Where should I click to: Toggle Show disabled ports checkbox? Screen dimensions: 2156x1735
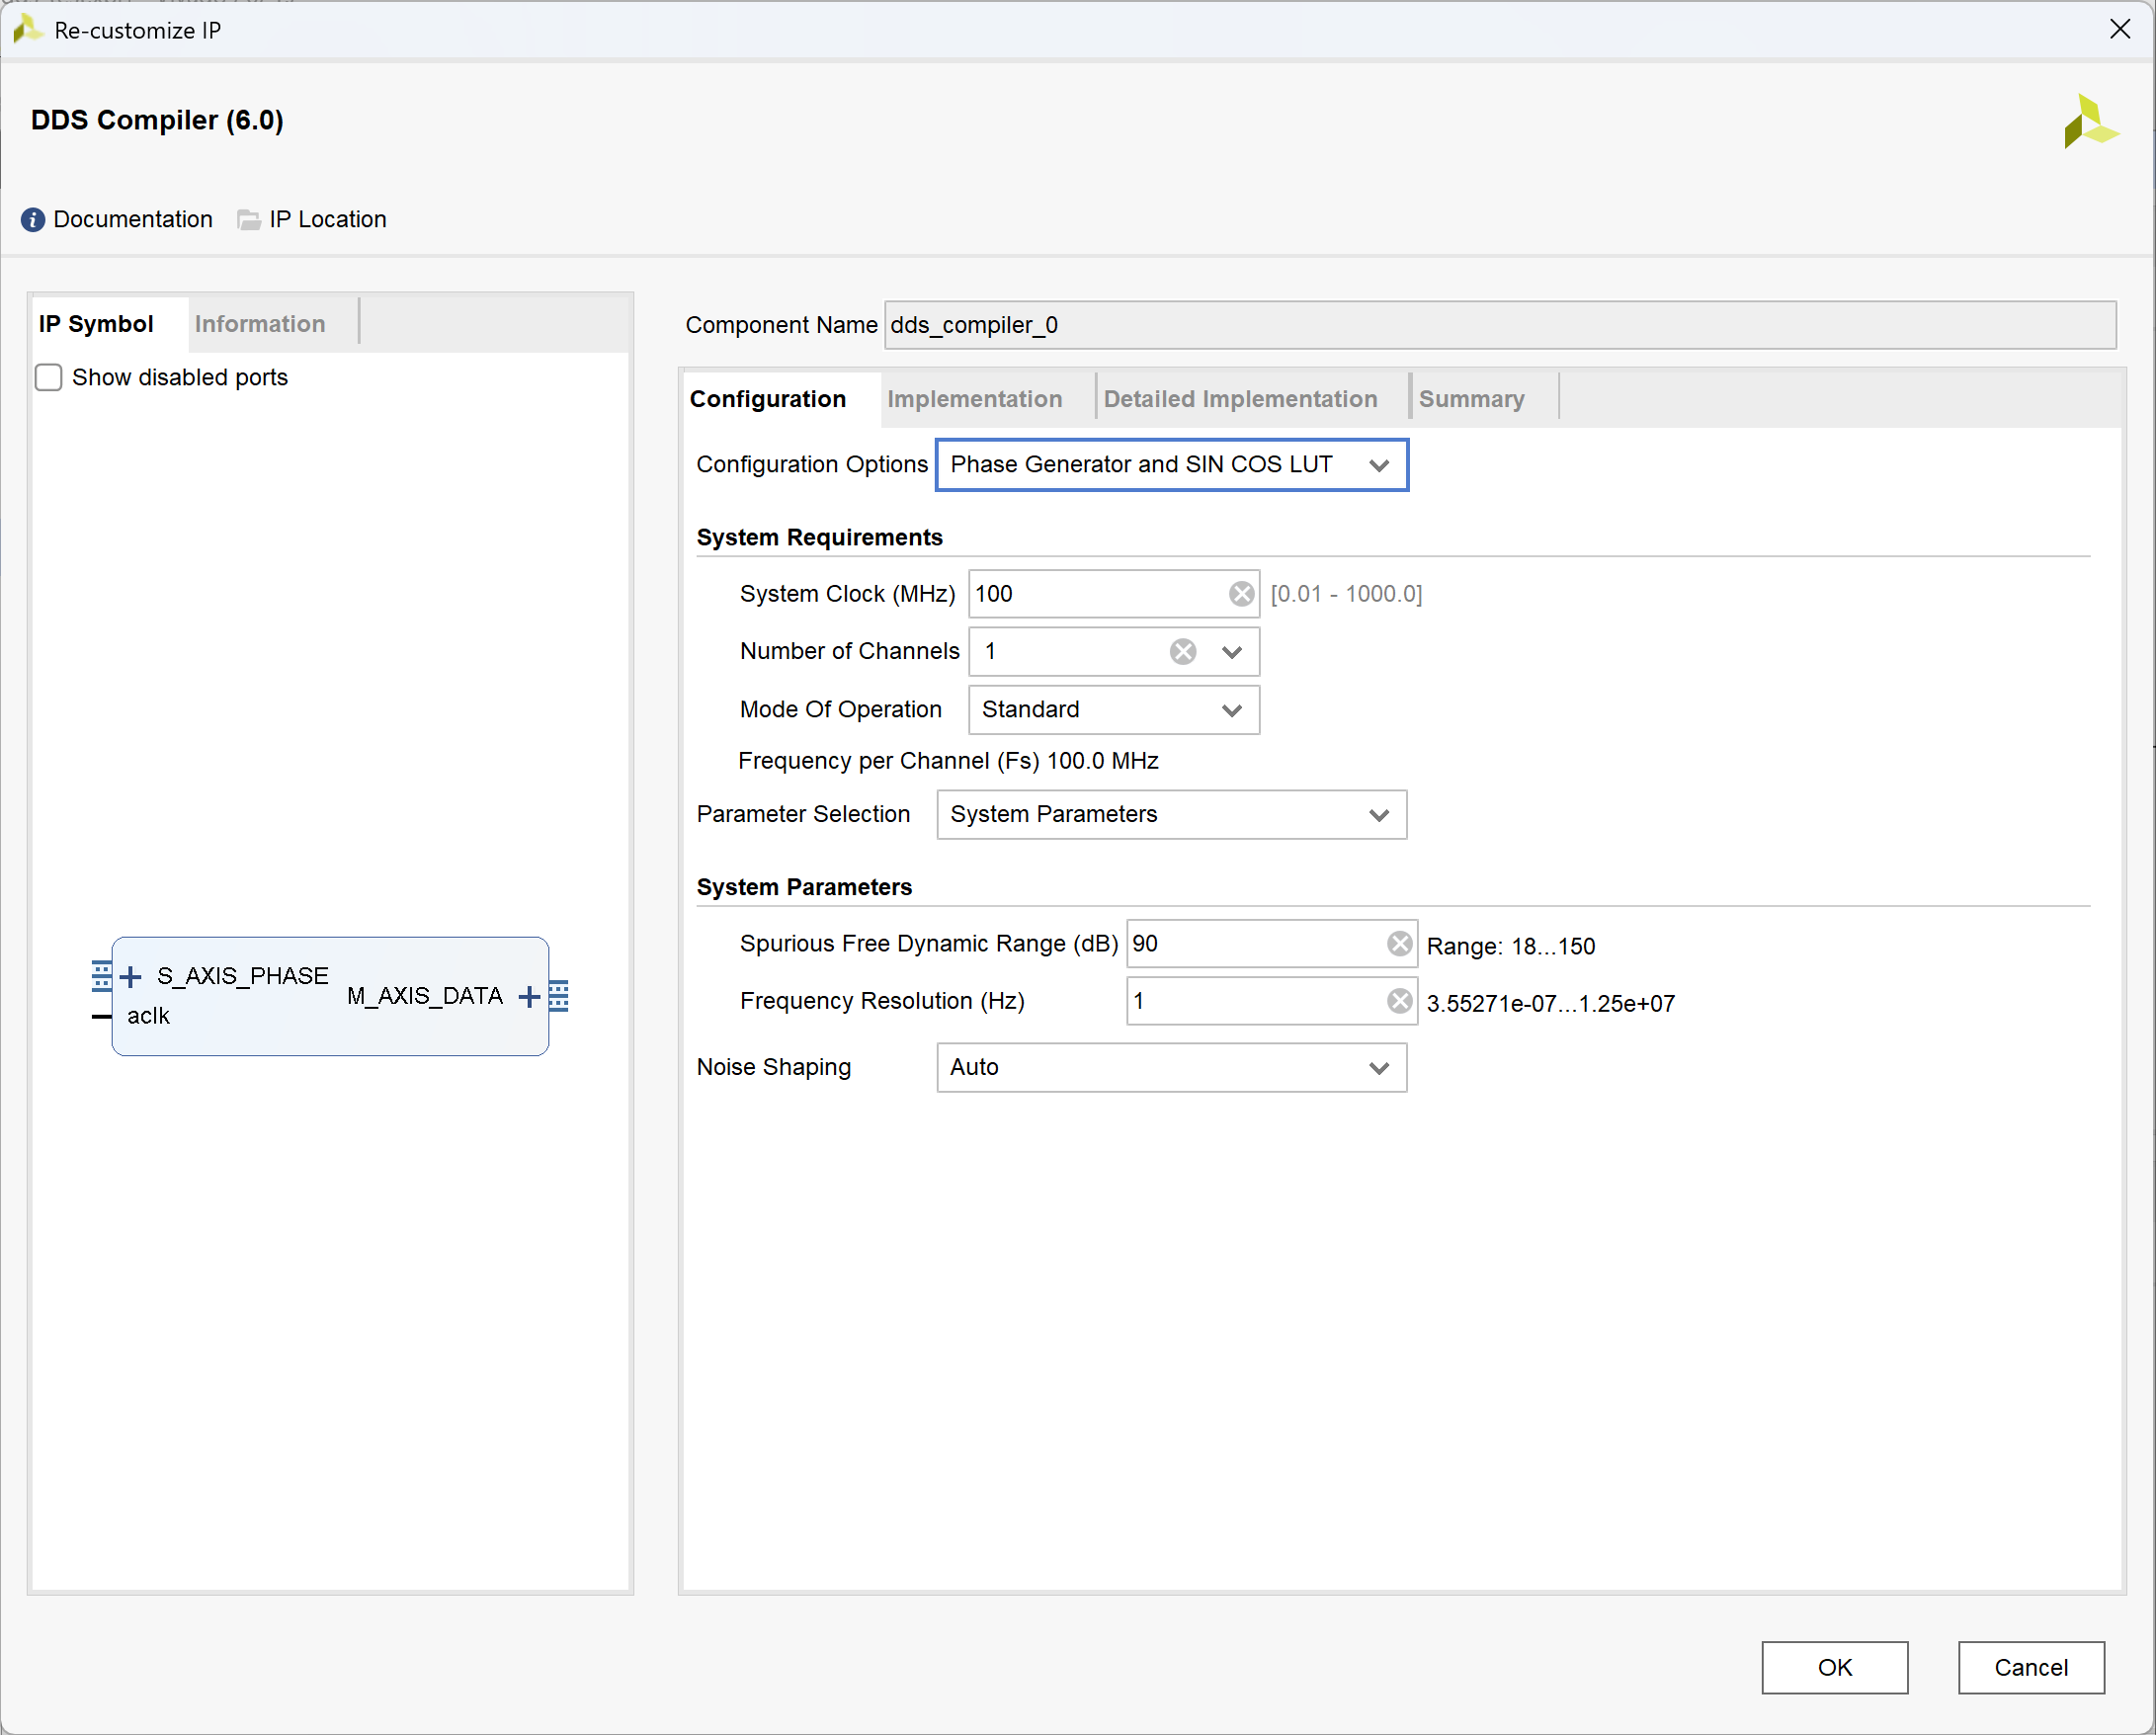tap(49, 378)
